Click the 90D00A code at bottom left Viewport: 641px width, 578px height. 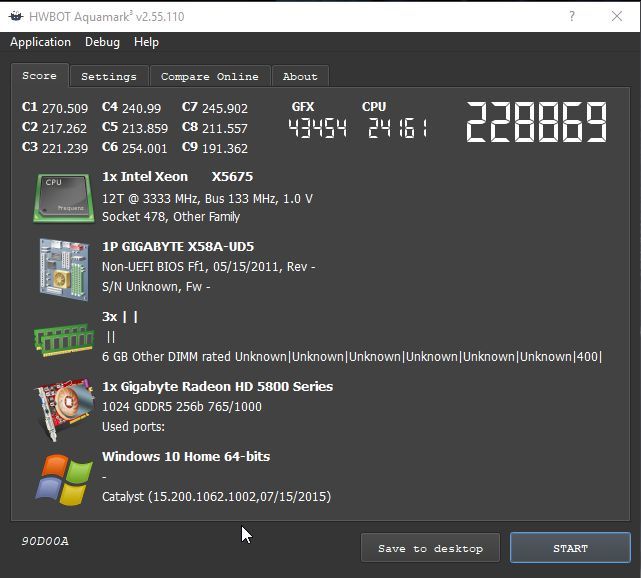coord(45,541)
